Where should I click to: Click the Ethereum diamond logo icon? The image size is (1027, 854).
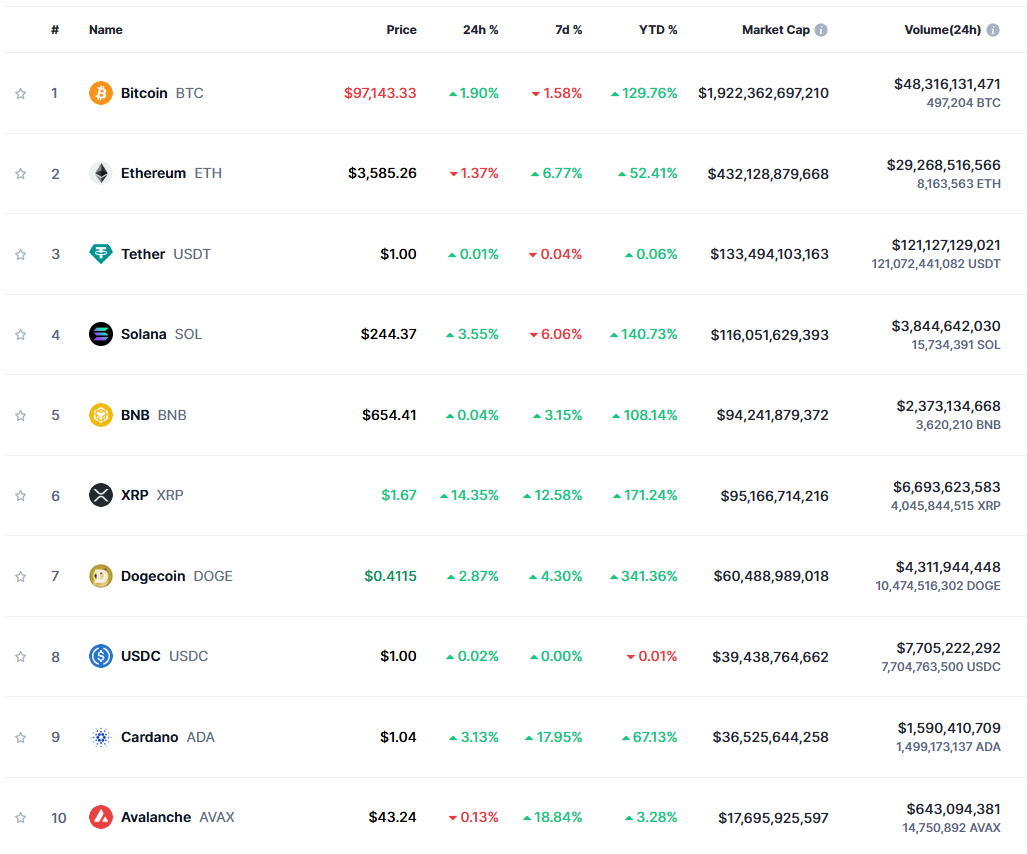[101, 174]
